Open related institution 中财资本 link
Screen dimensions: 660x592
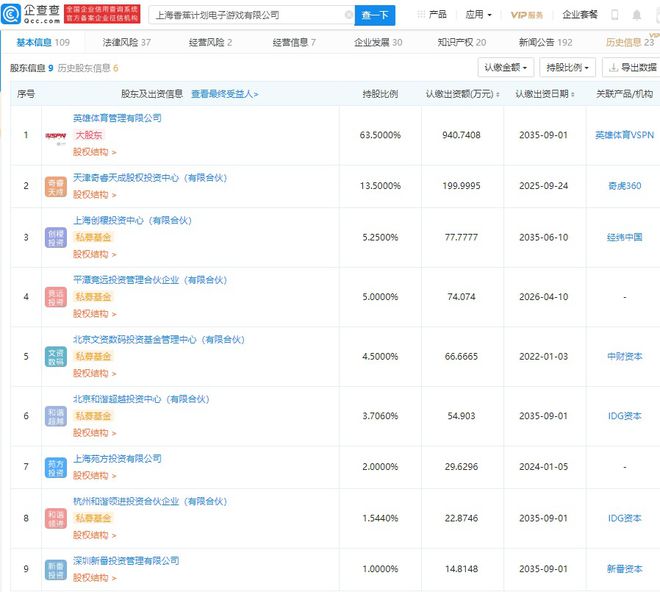624,357
